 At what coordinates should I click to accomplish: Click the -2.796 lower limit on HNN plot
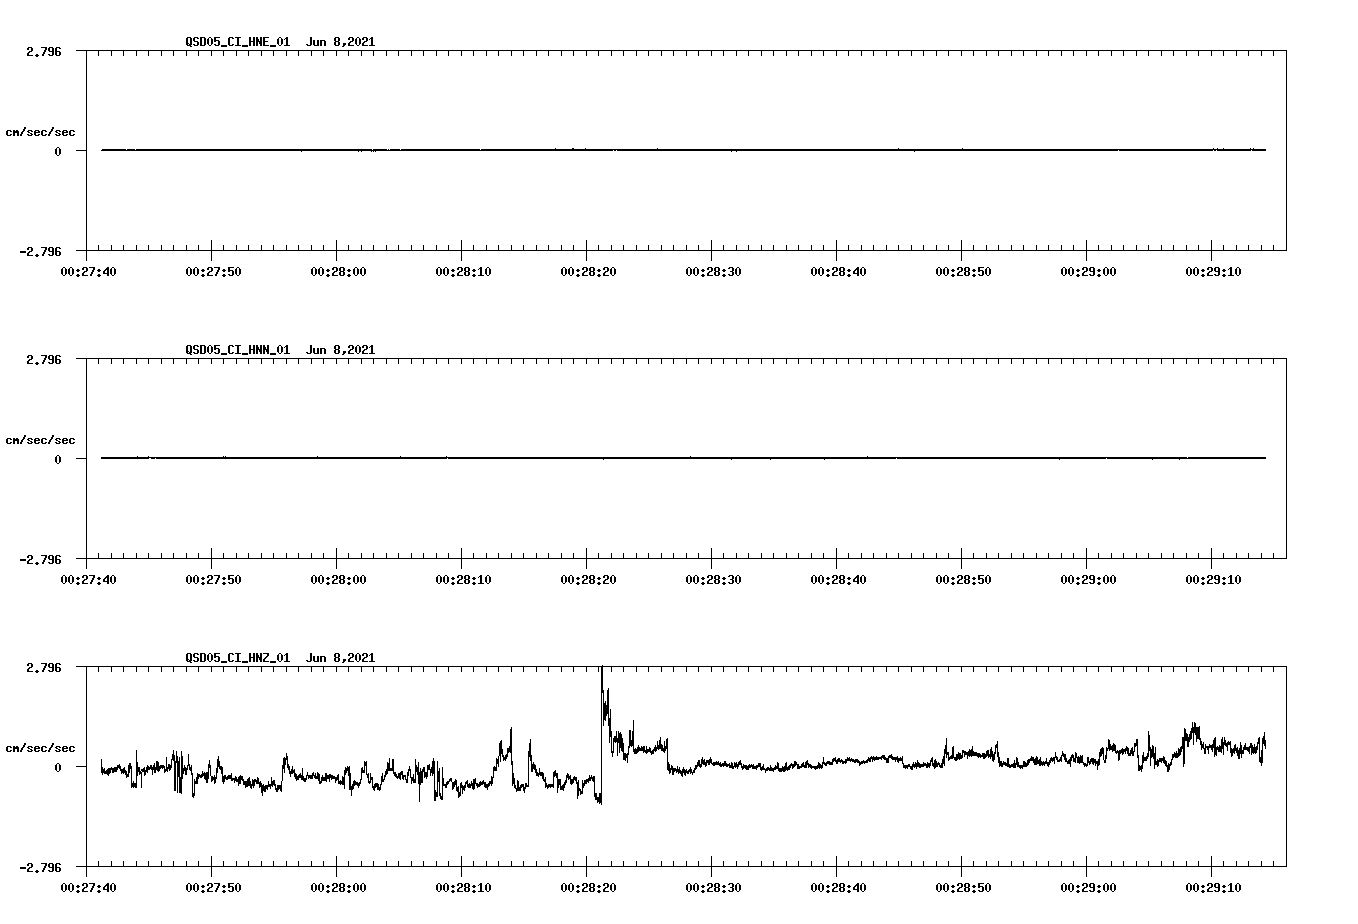tap(41, 559)
